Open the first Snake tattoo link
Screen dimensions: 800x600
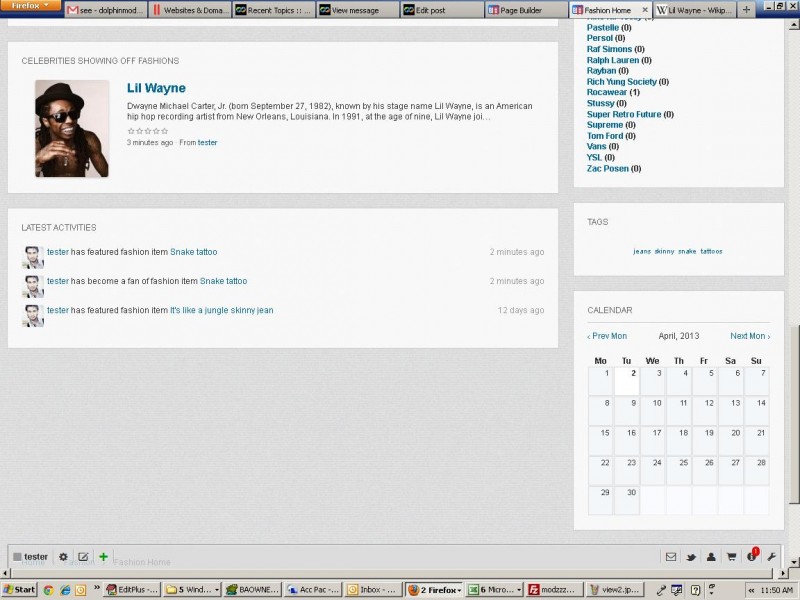(x=193, y=252)
